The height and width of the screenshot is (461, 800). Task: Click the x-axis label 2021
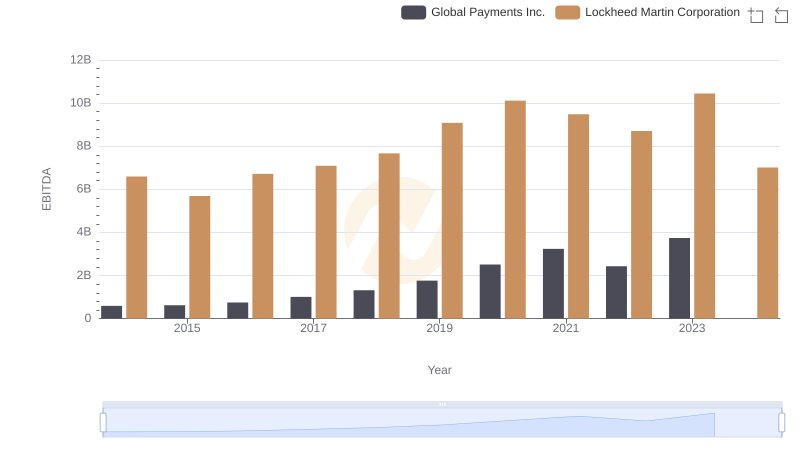click(x=565, y=328)
